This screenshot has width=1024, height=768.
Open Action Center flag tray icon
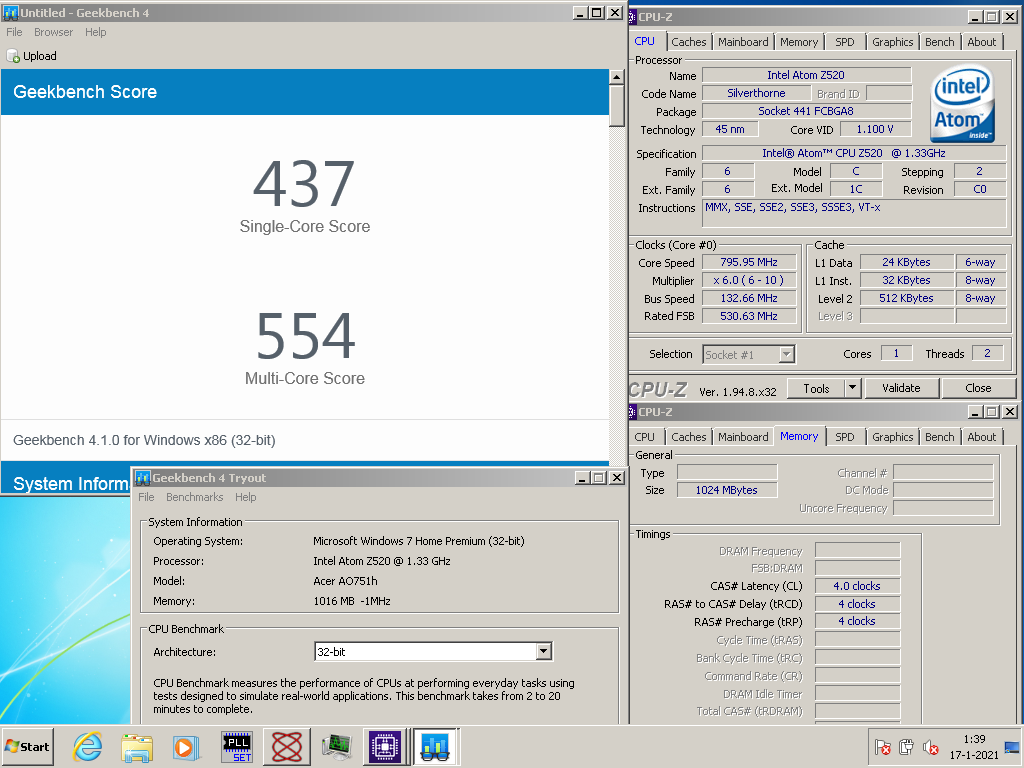882,747
